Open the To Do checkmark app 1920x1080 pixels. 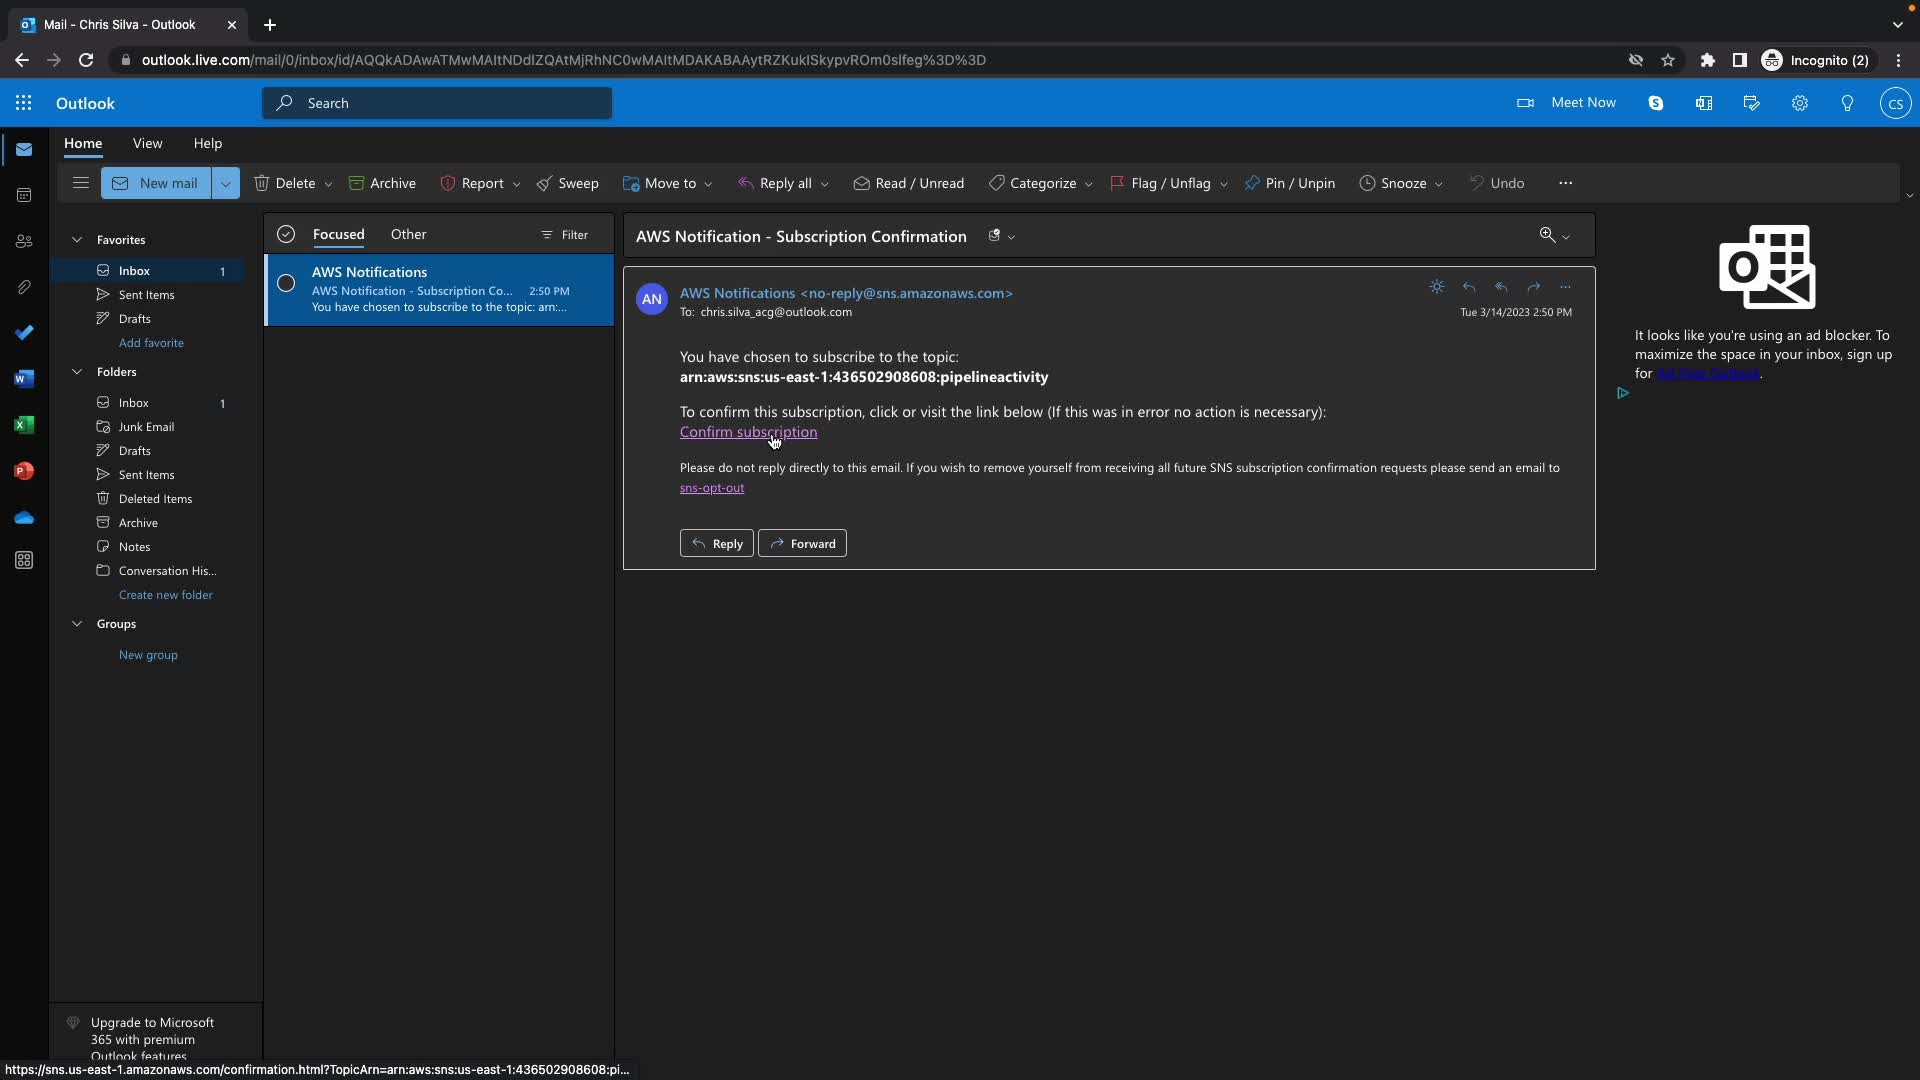click(24, 333)
